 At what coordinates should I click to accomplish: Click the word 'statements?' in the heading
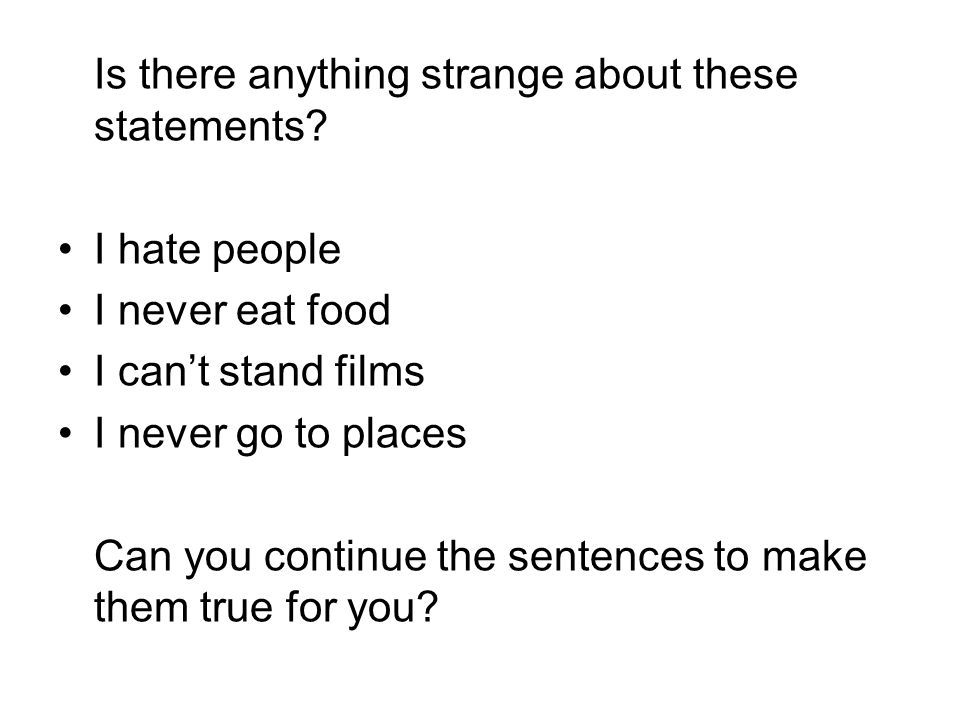coord(211,126)
